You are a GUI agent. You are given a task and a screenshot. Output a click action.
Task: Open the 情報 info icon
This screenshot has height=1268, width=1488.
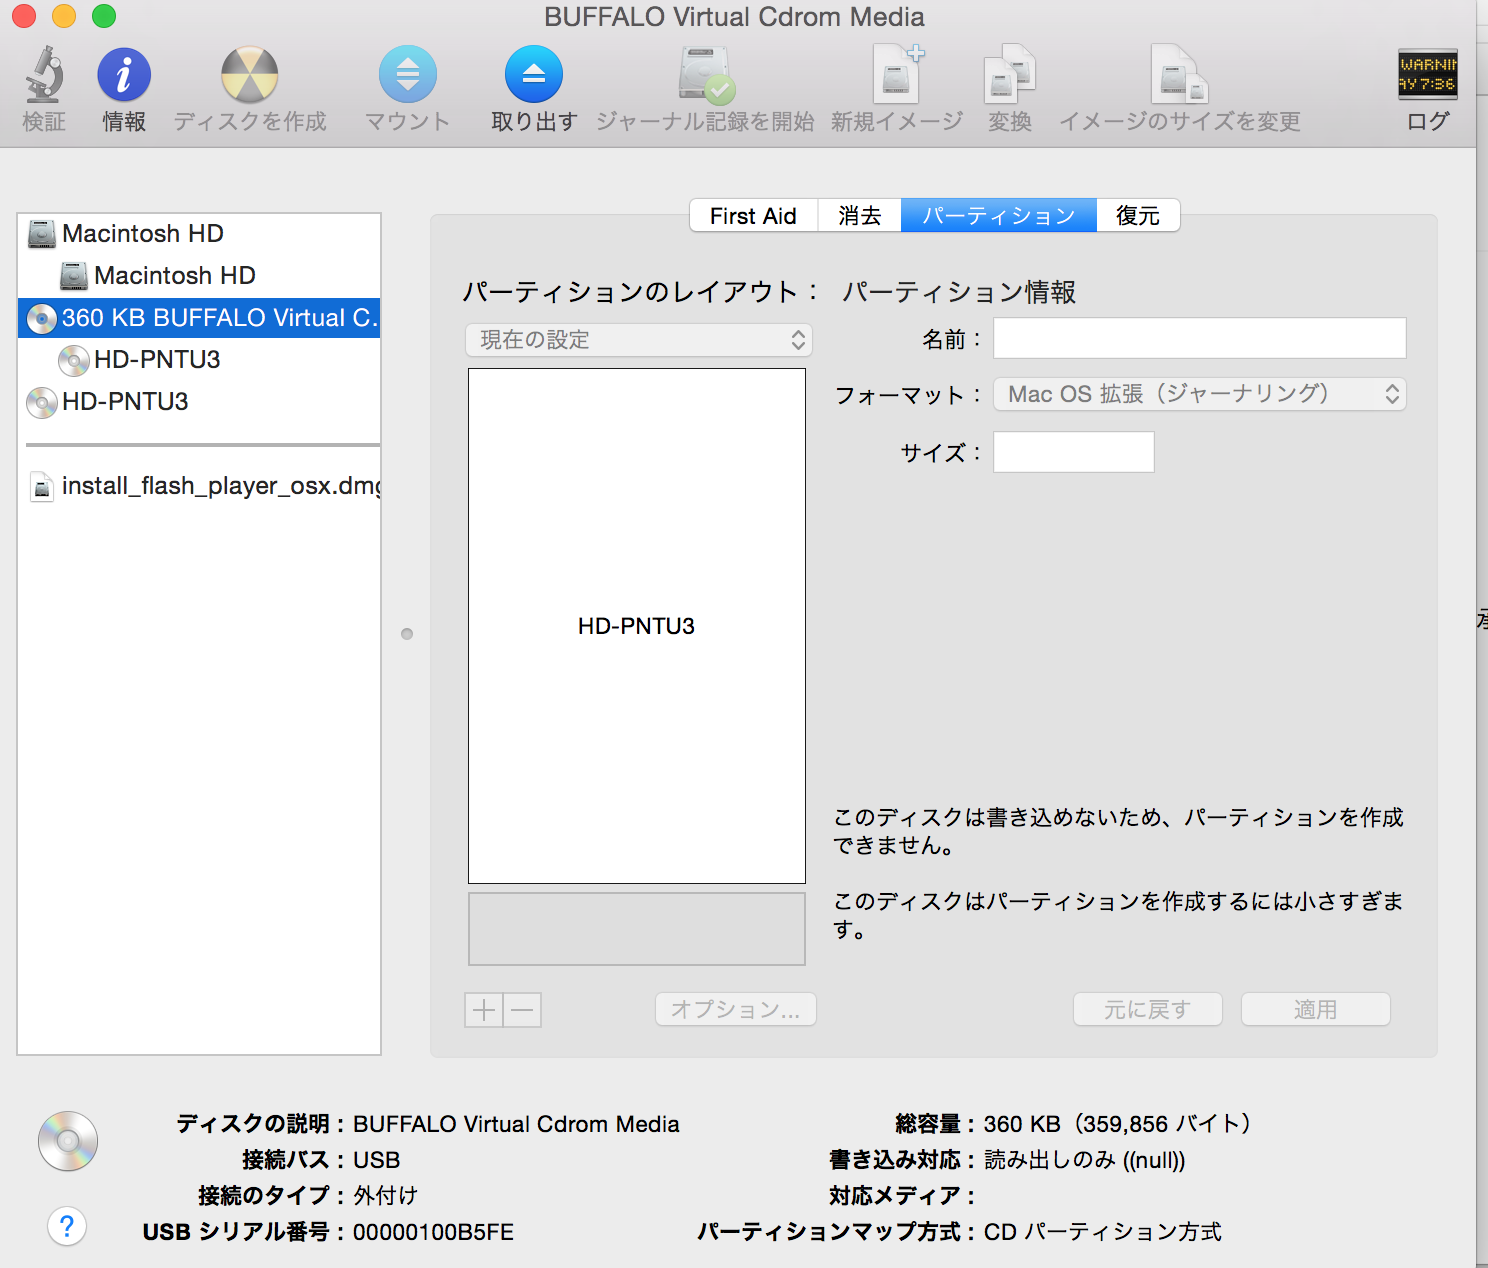coord(124,75)
